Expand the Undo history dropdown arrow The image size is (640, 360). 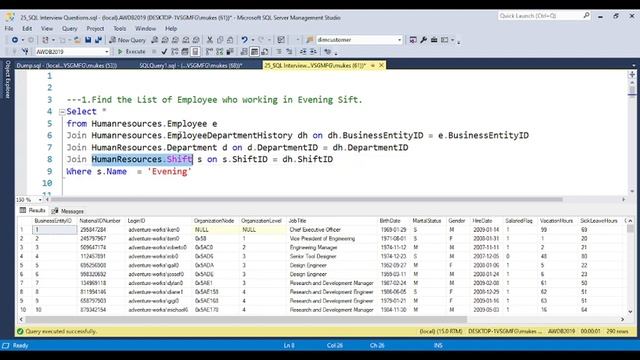pyautogui.click(x=253, y=40)
